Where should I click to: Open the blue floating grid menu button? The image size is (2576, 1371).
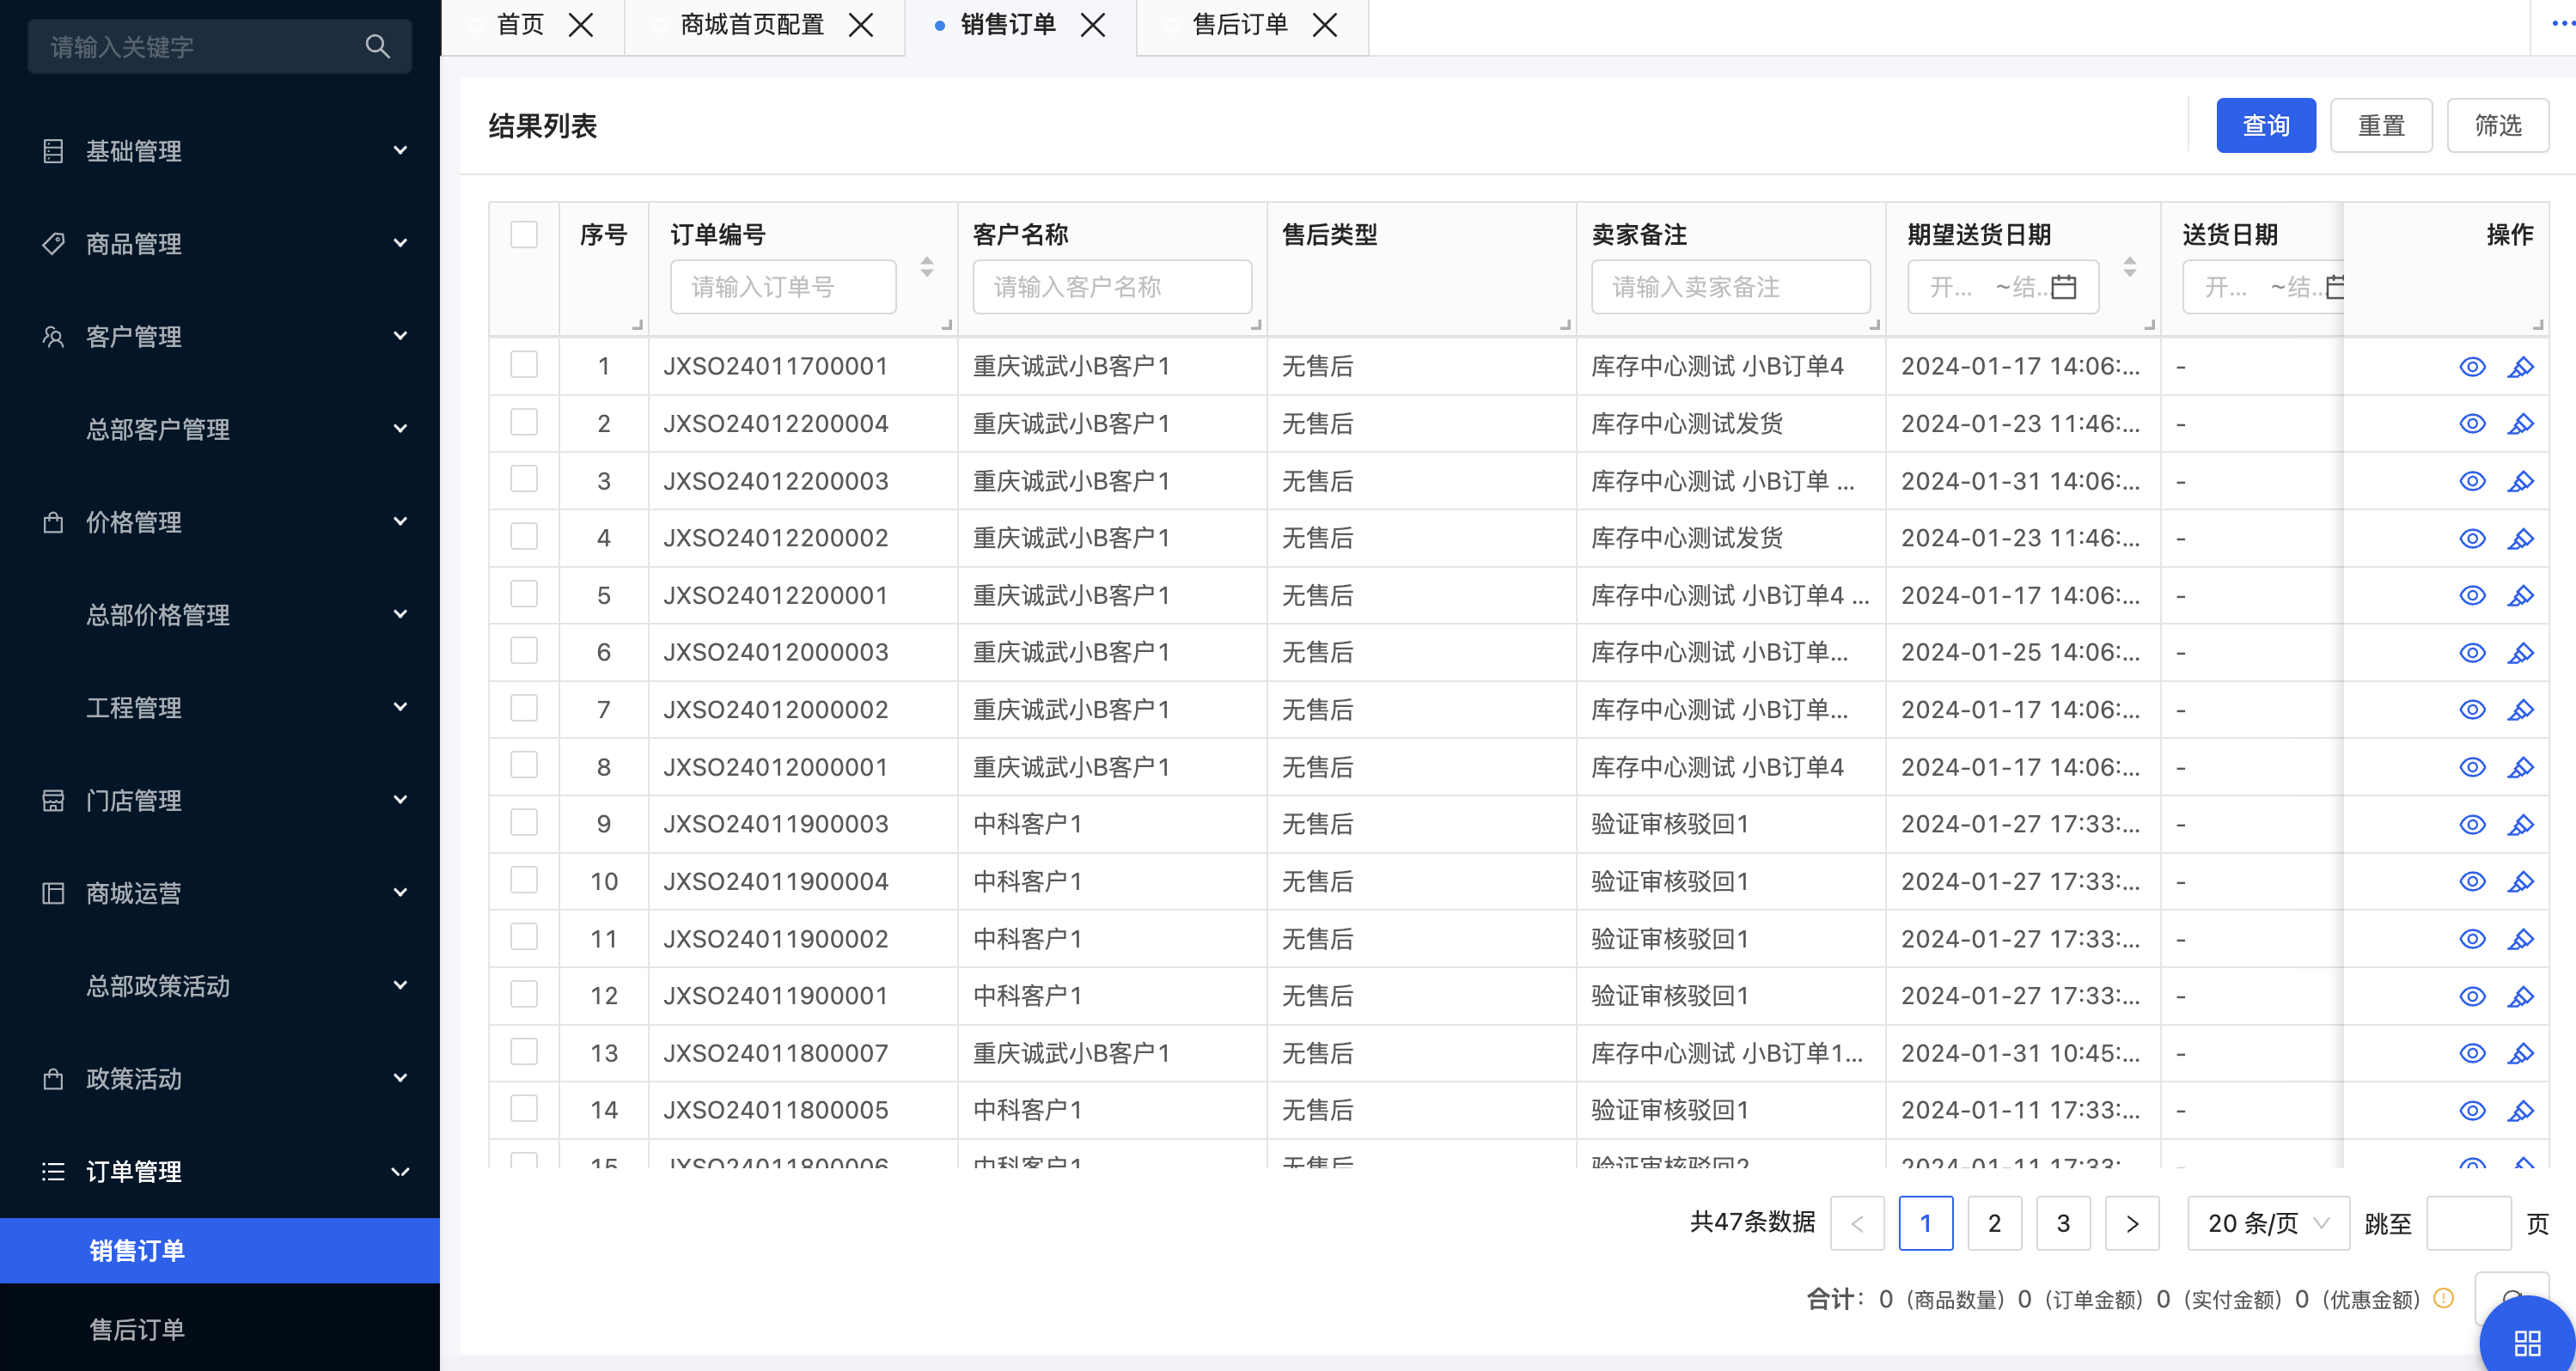click(x=2527, y=1341)
